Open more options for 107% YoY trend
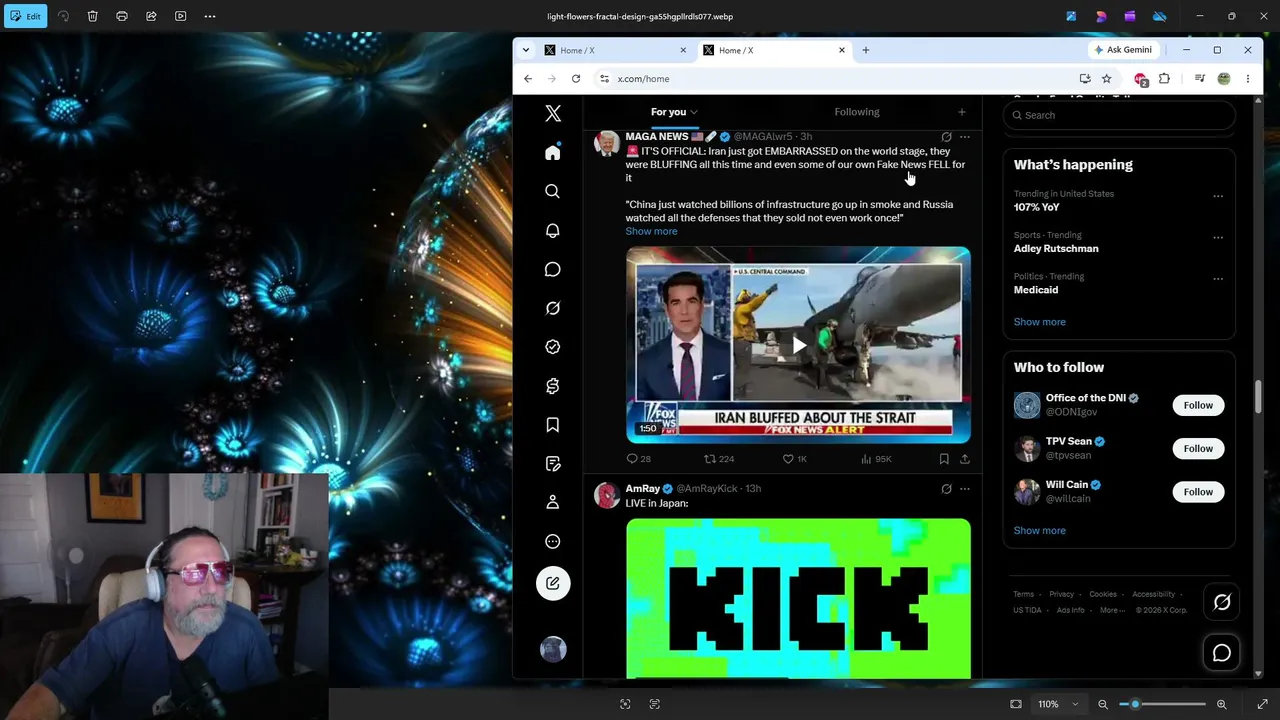Viewport: 1280px width, 720px height. [1218, 196]
